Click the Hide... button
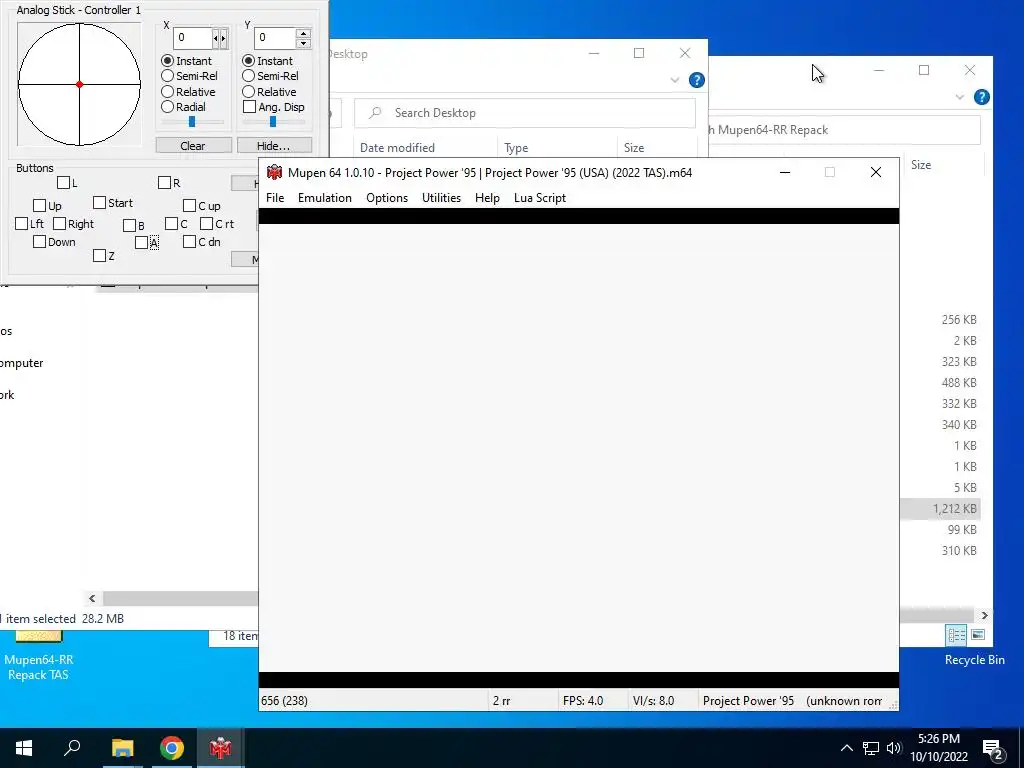Screen dimensions: 1024x768 tap(274, 146)
